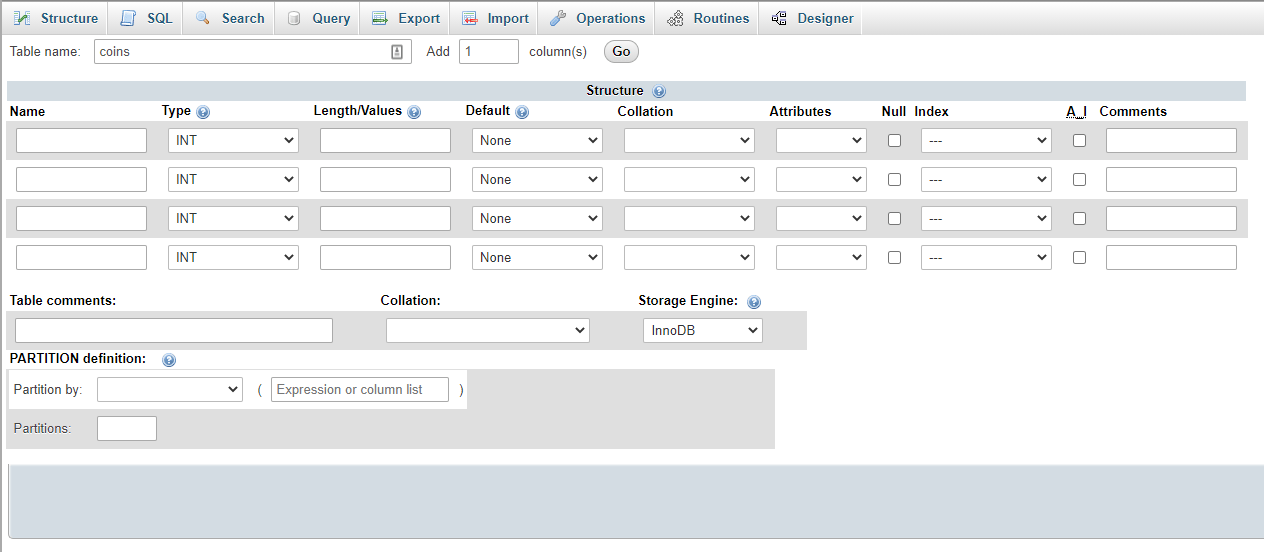Click the Add column(s) number field
The image size is (1264, 552).
[x=489, y=52]
